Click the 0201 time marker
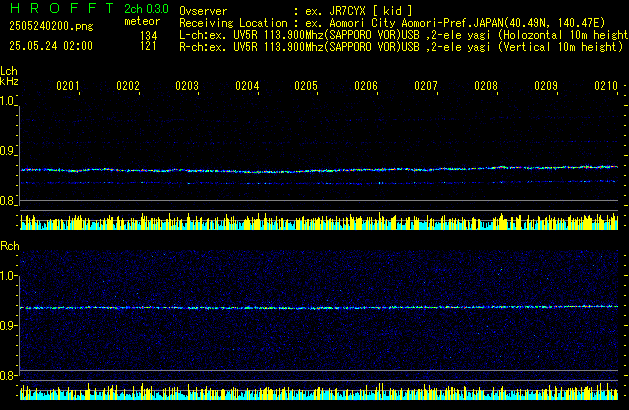 click(x=68, y=86)
